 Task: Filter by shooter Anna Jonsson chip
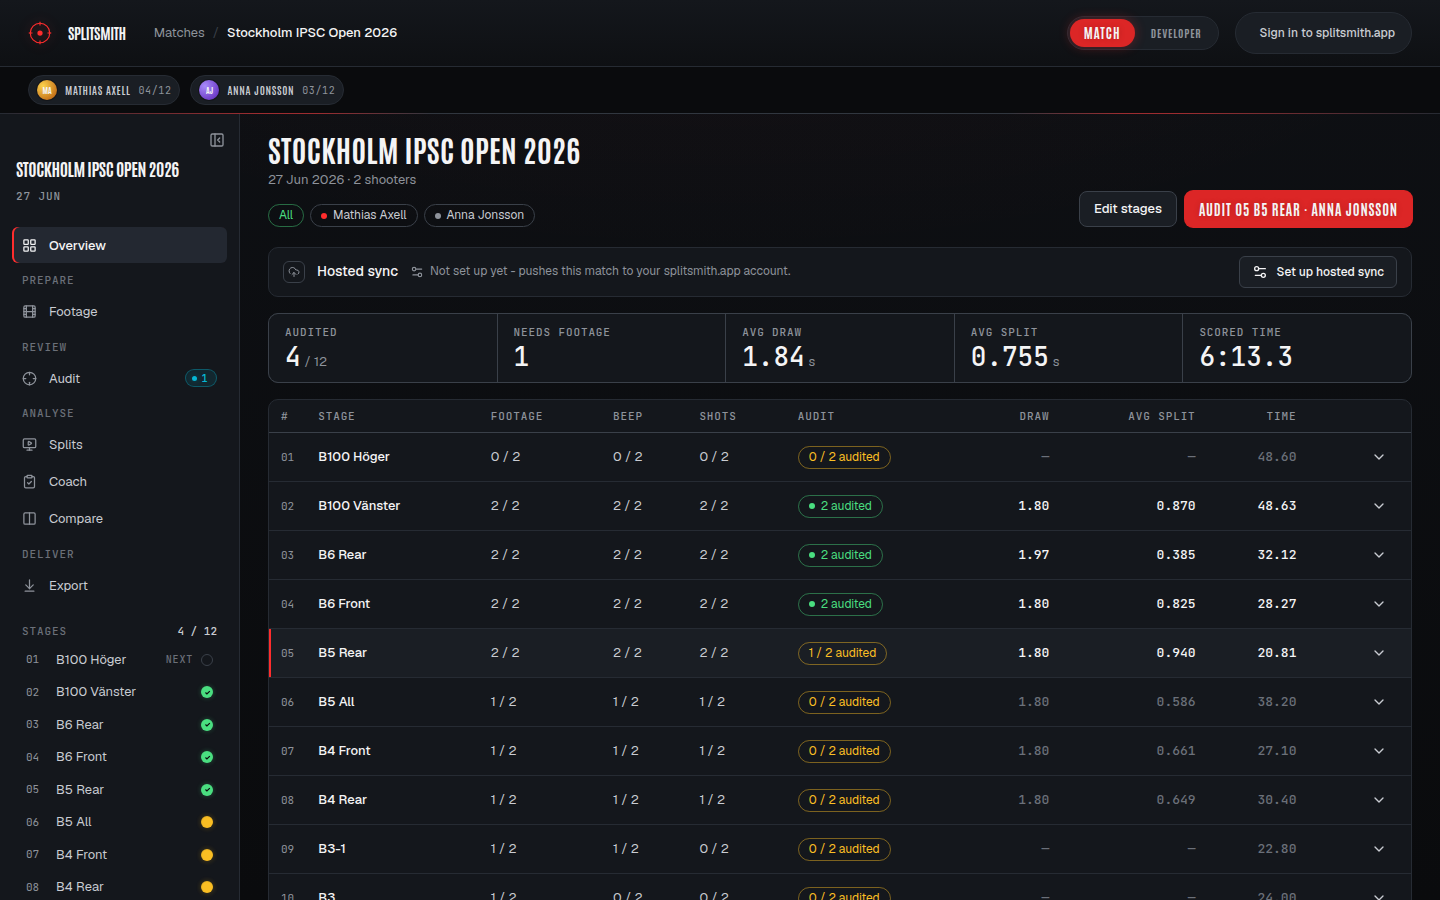479,215
